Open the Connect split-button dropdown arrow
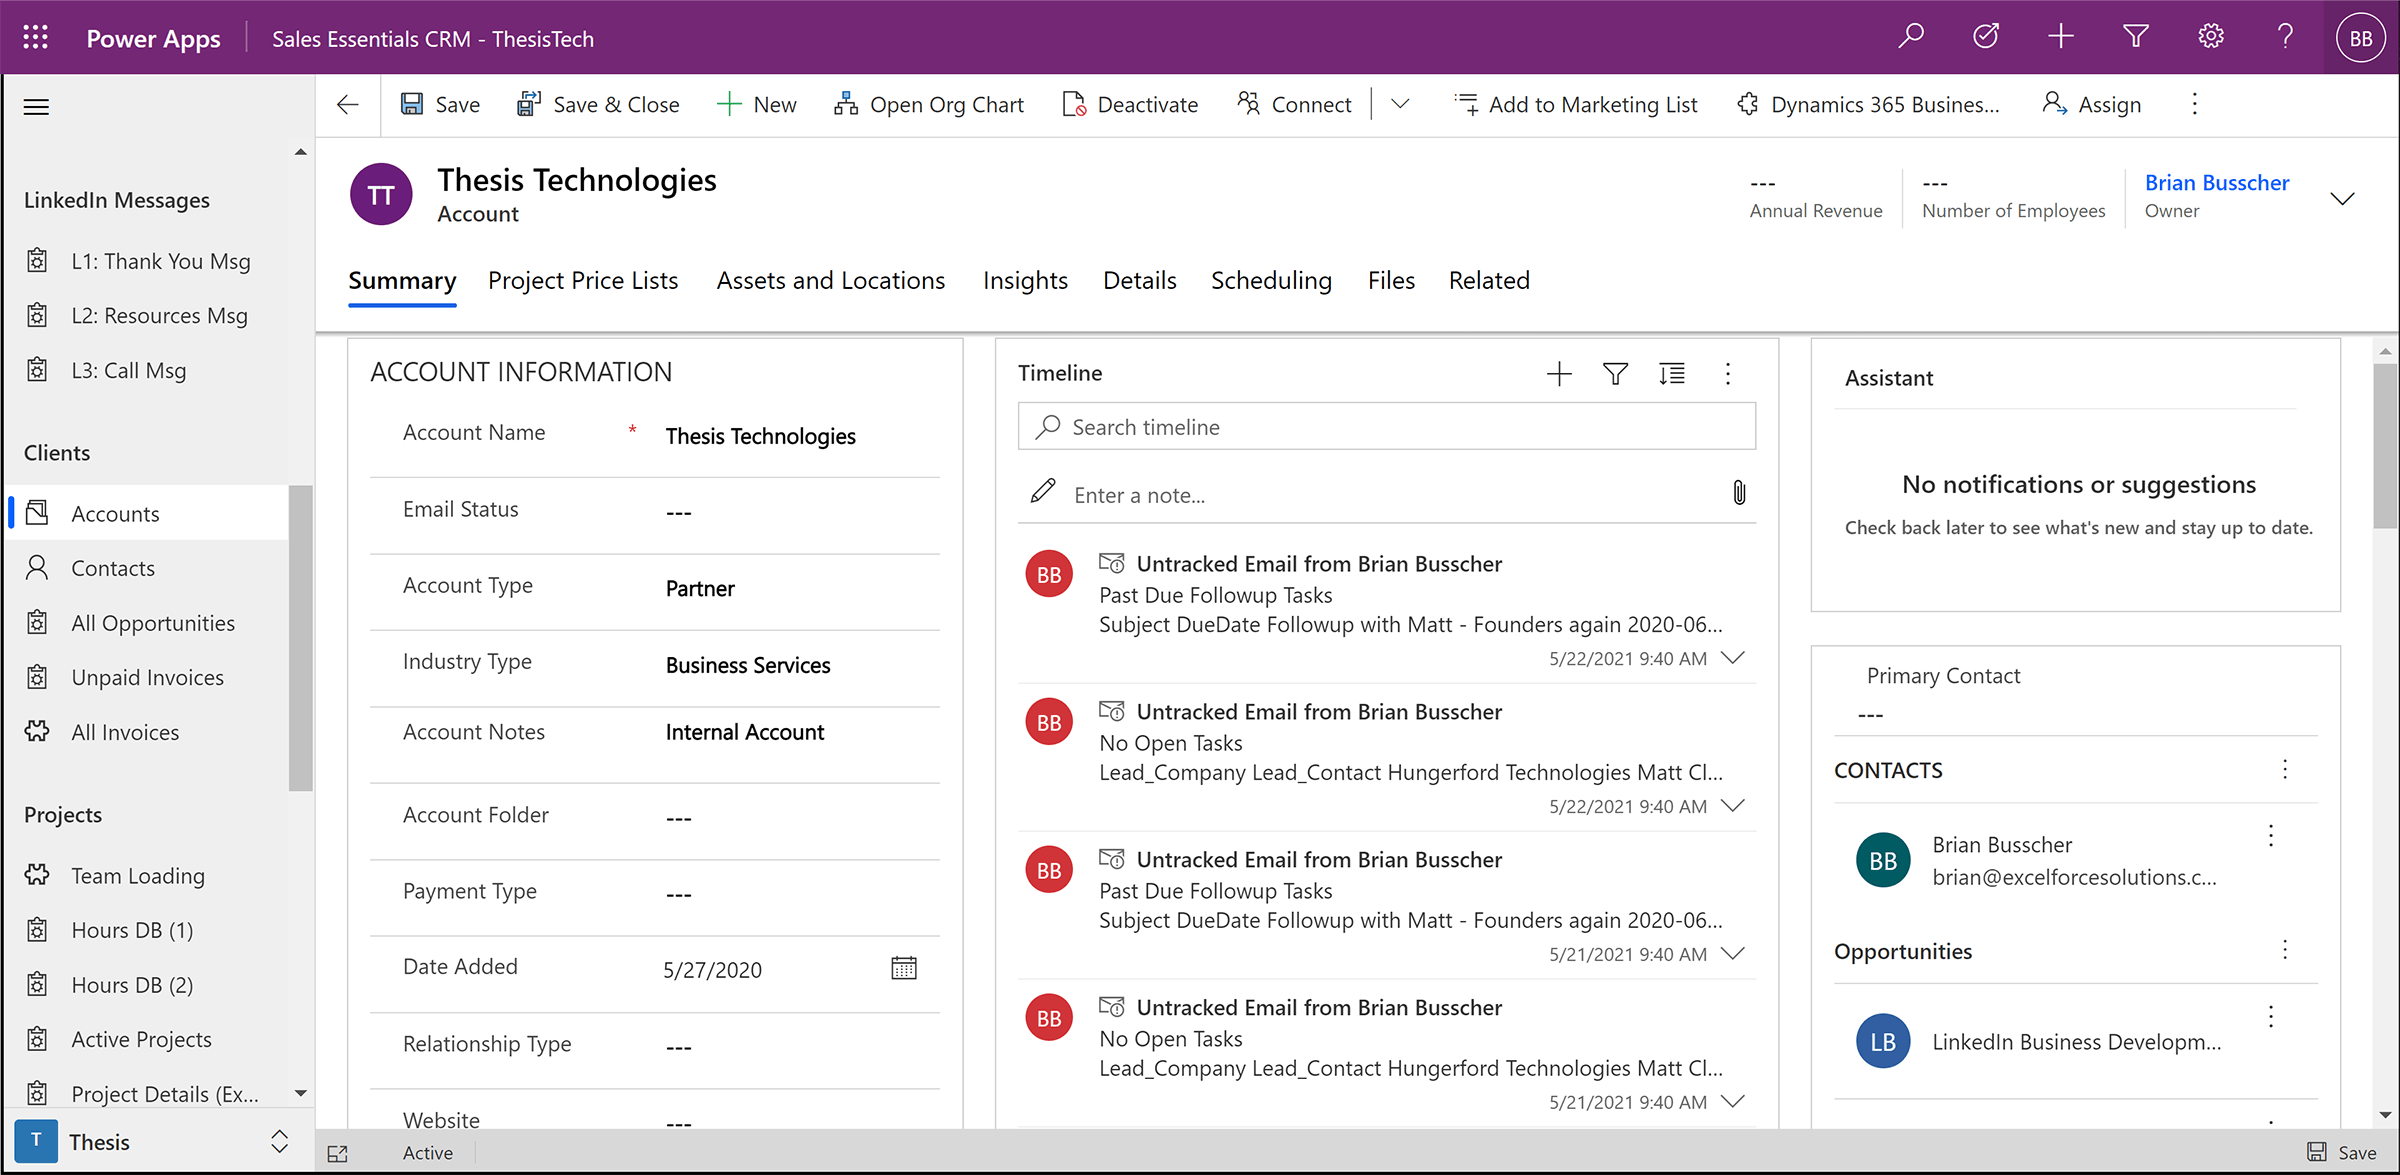The image size is (2400, 1175). point(1400,104)
